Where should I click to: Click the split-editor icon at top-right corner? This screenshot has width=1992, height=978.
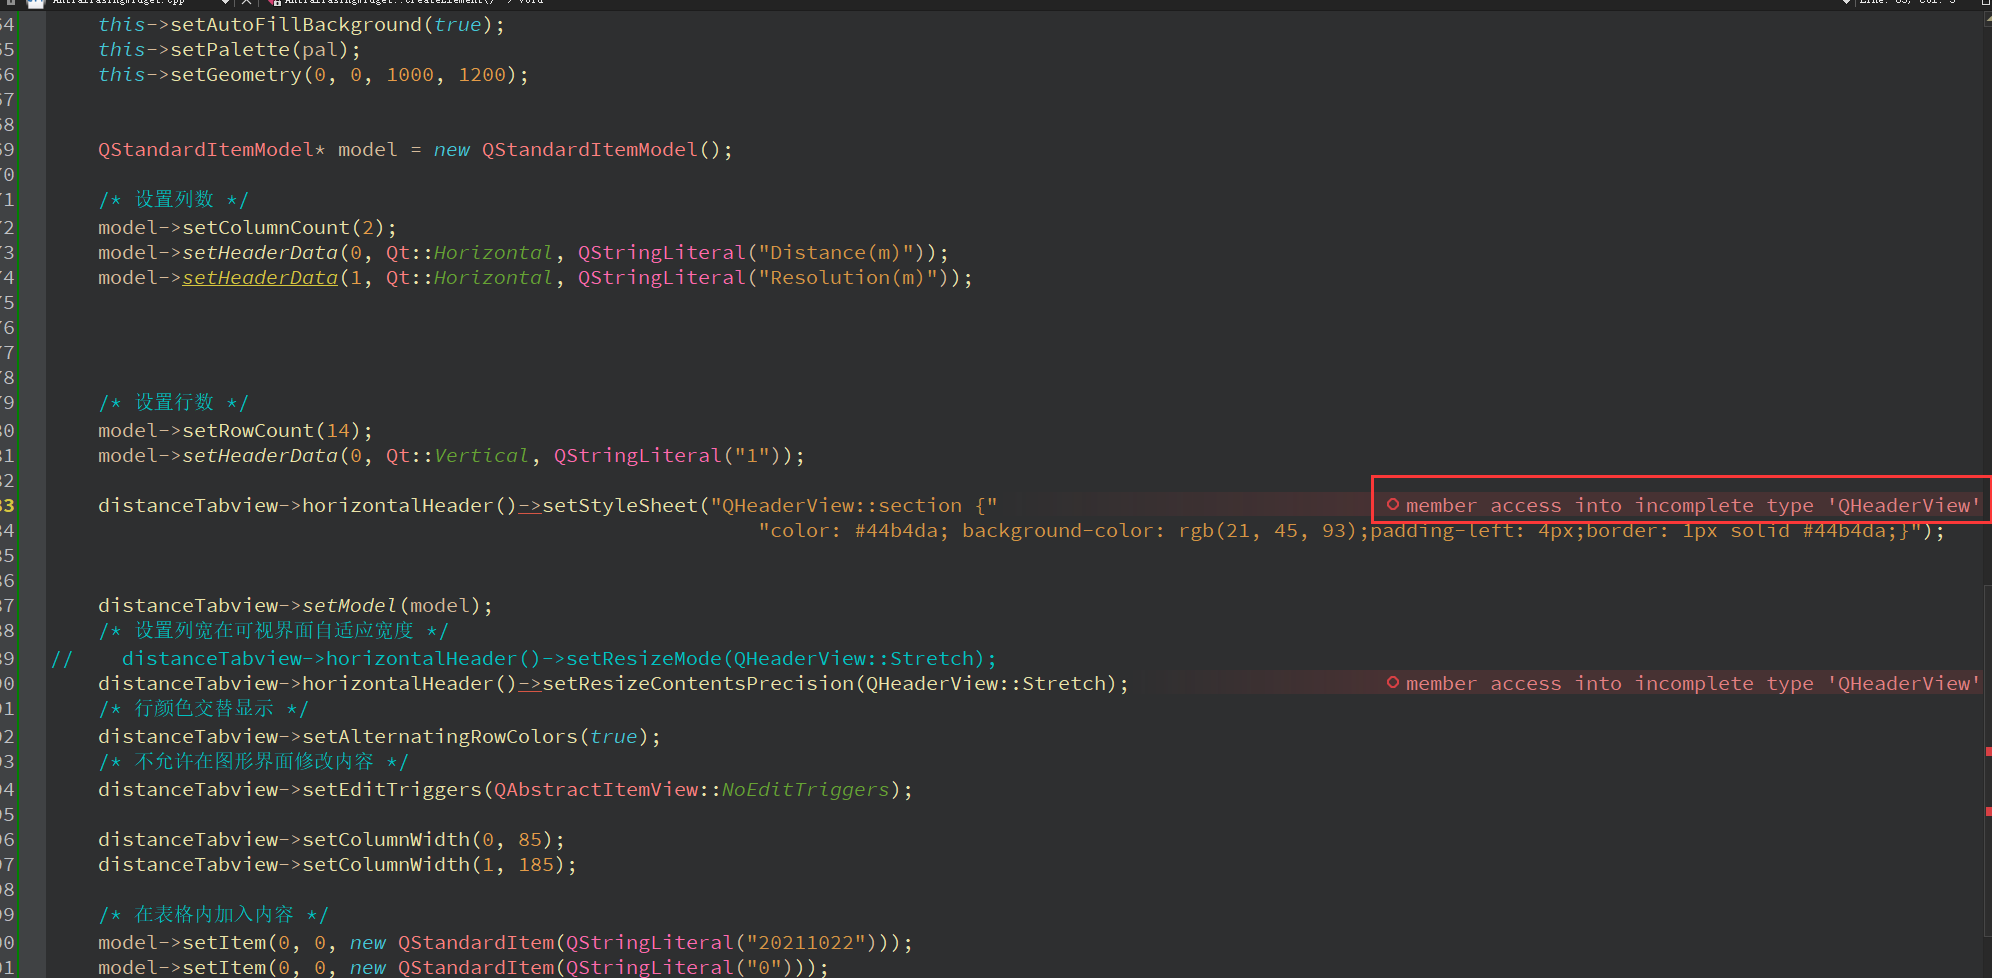(x=1985, y=4)
